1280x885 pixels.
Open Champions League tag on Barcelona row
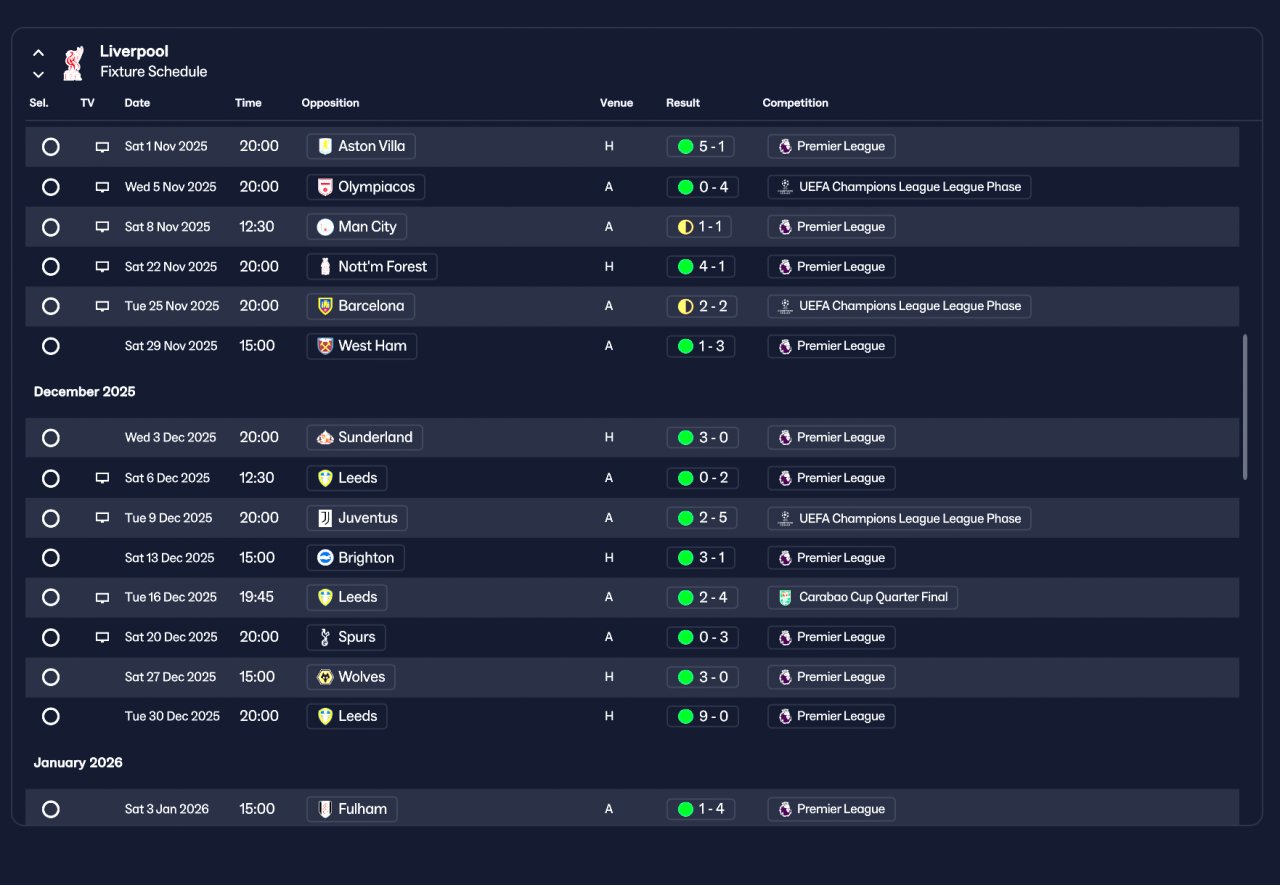click(x=899, y=306)
